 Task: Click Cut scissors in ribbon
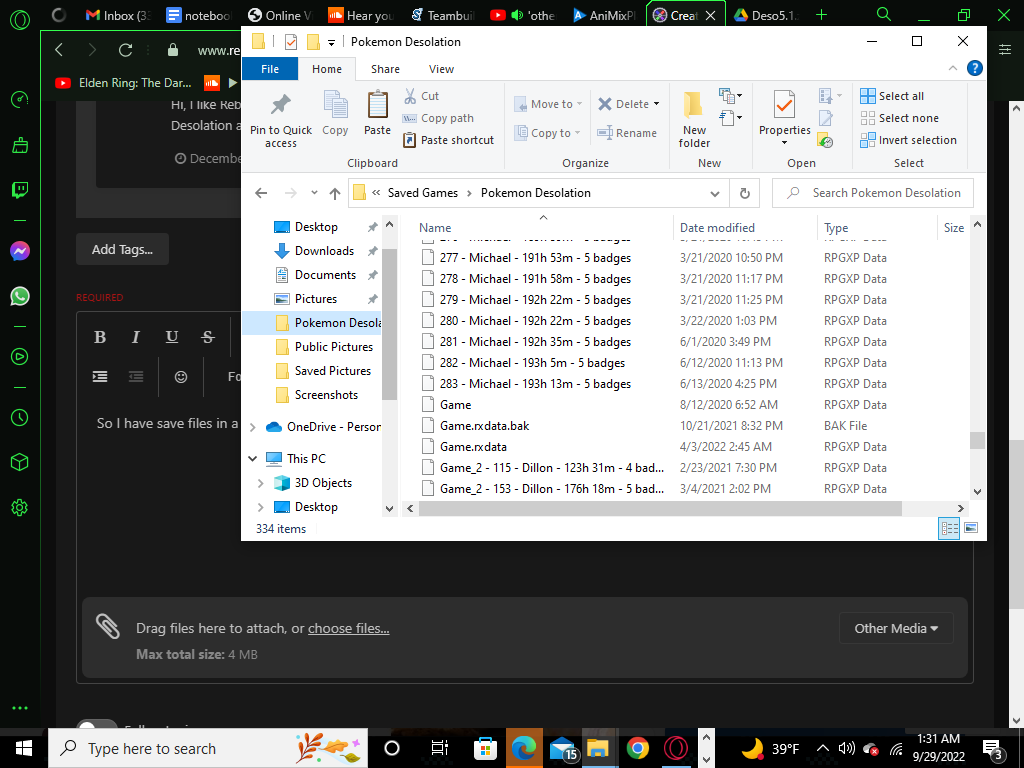point(410,96)
